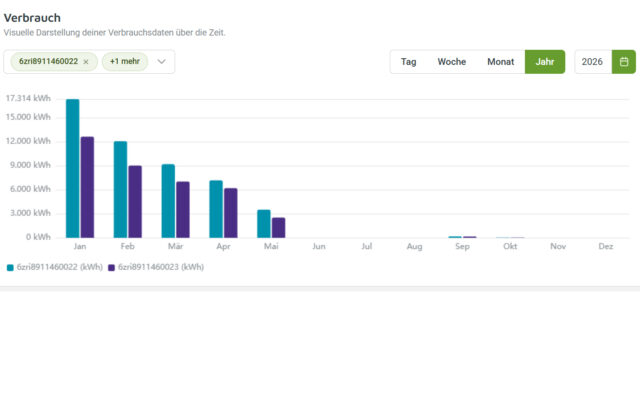Click the Verbrauch heading
Viewport: 640px width, 400px height.
(32, 18)
